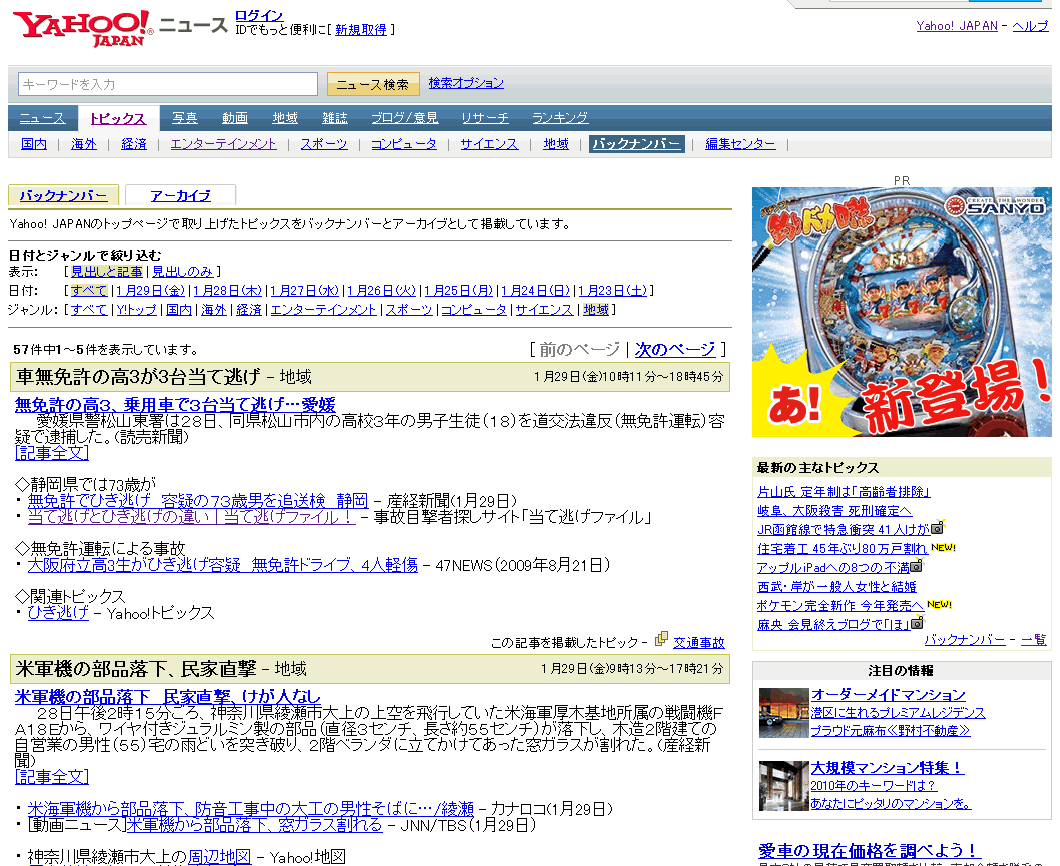Click the ログイン link

point(259,15)
